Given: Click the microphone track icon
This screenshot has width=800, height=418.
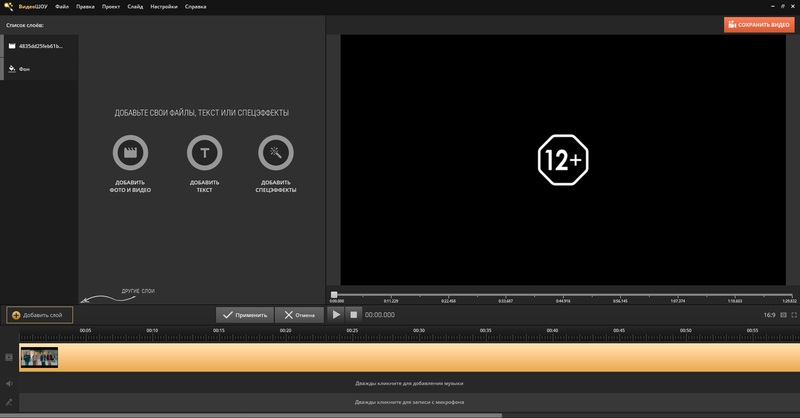Looking at the screenshot, I should pyautogui.click(x=9, y=402).
